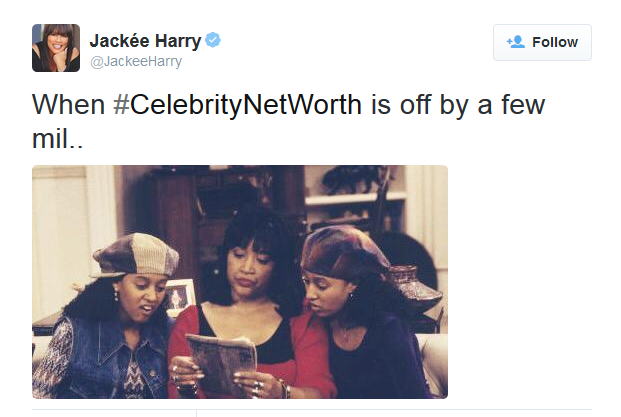The image size is (621, 417).
Task: Click the tweet text "mil.."
Action: [x=57, y=141]
